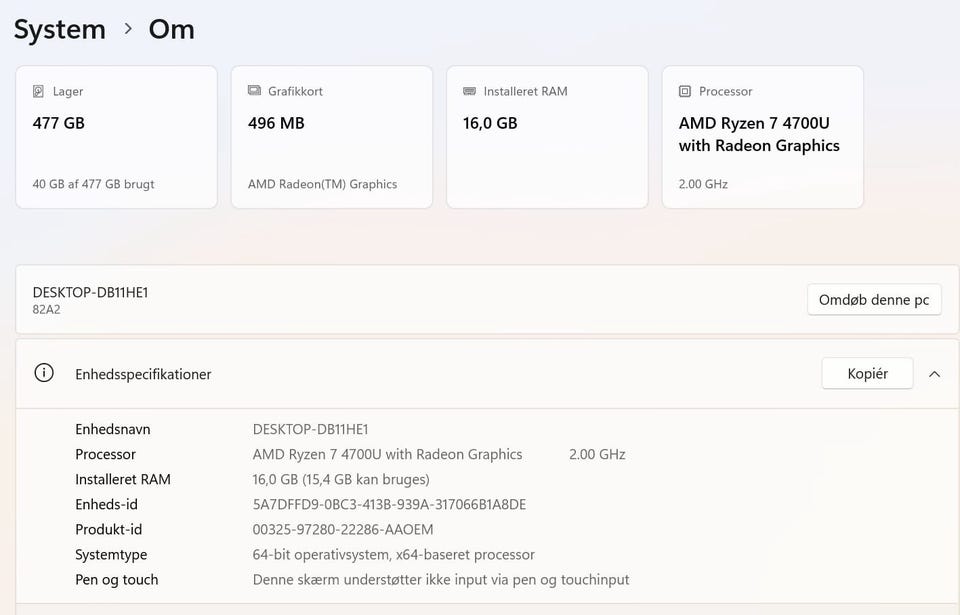Screen dimensions: 960x615
Task: Open the Lager 477 GB card
Action: [x=116, y=137]
